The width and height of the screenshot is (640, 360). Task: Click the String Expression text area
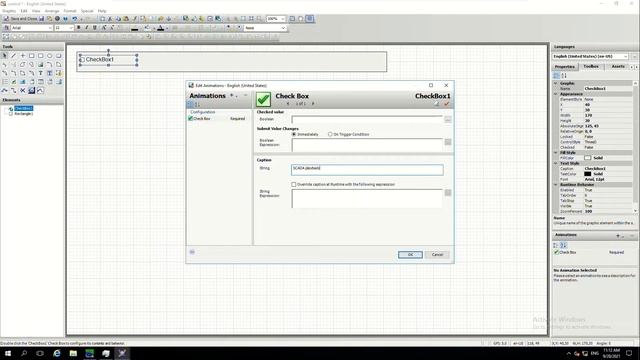click(x=367, y=198)
